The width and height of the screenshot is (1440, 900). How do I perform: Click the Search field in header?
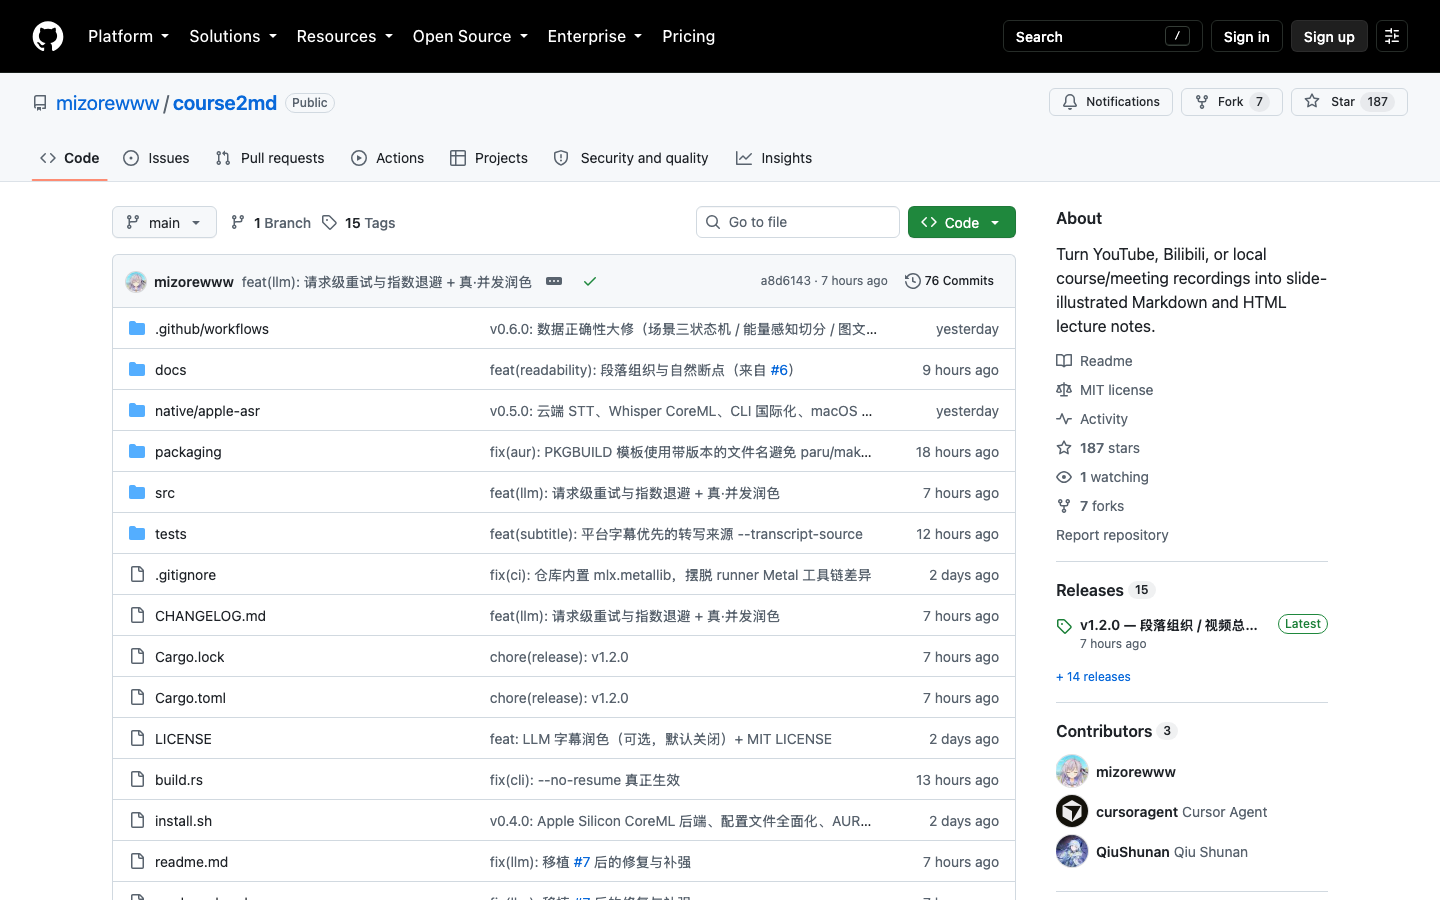tap(1102, 36)
